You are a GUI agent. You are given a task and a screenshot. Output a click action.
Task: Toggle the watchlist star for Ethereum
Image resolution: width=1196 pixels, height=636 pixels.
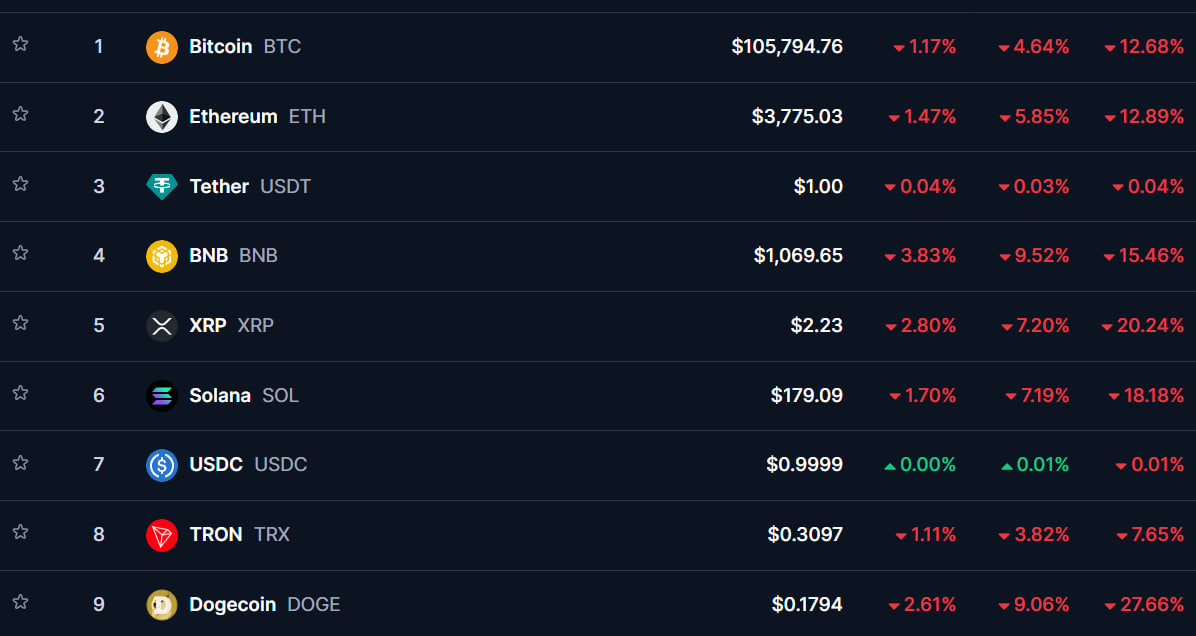click(20, 114)
